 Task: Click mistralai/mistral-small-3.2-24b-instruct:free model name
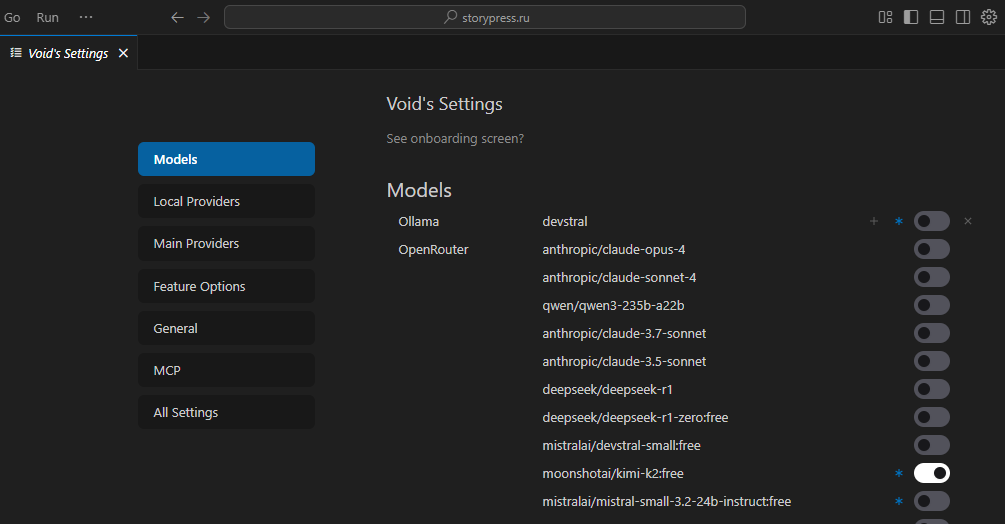667,502
